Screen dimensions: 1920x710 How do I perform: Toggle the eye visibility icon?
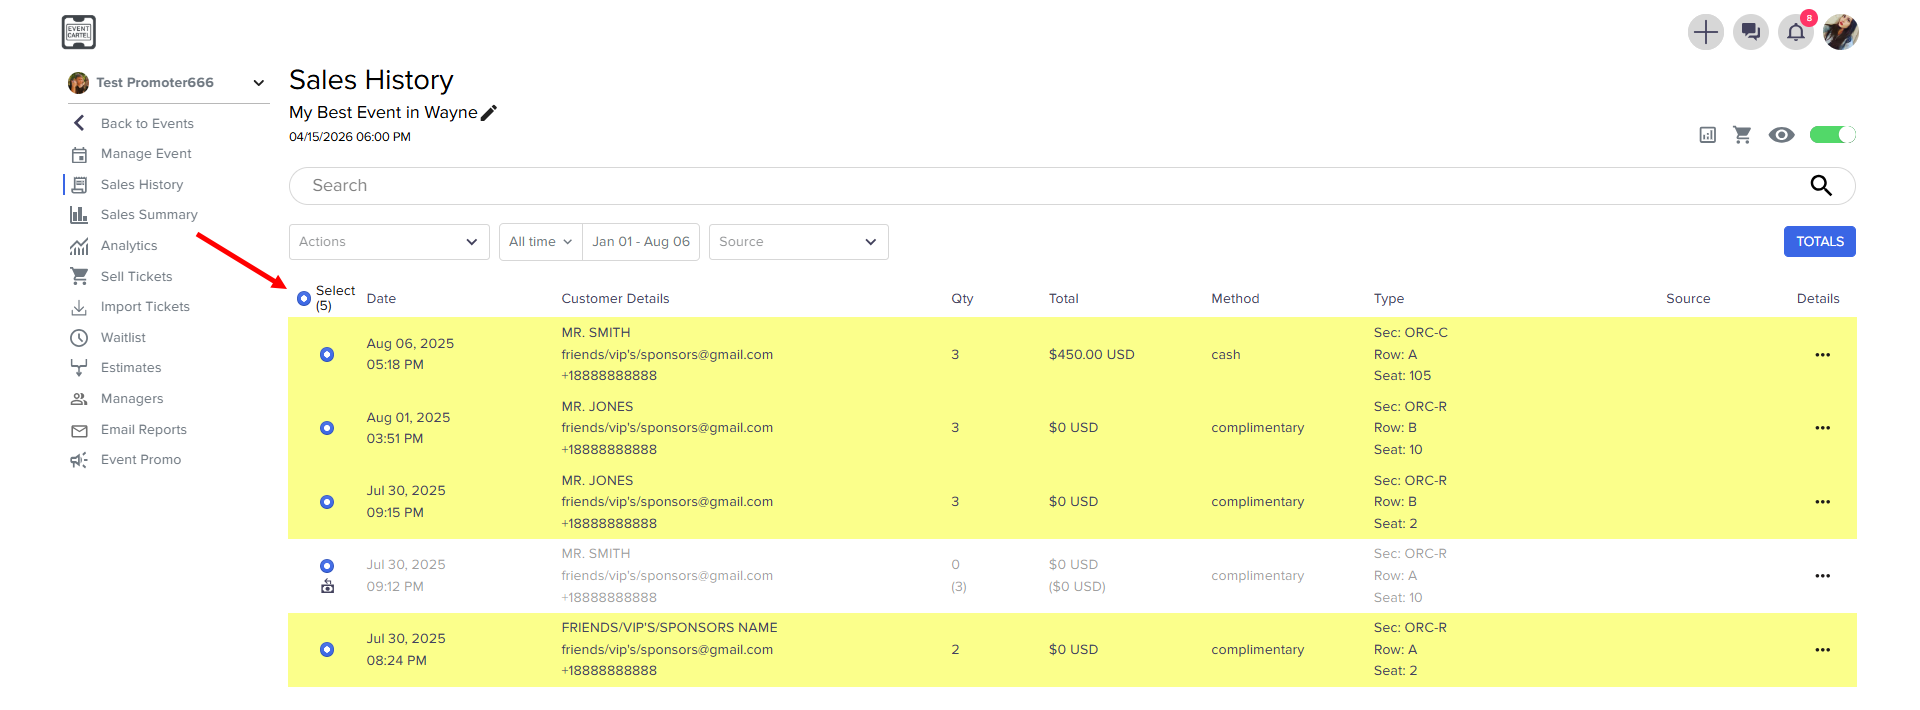click(1781, 135)
